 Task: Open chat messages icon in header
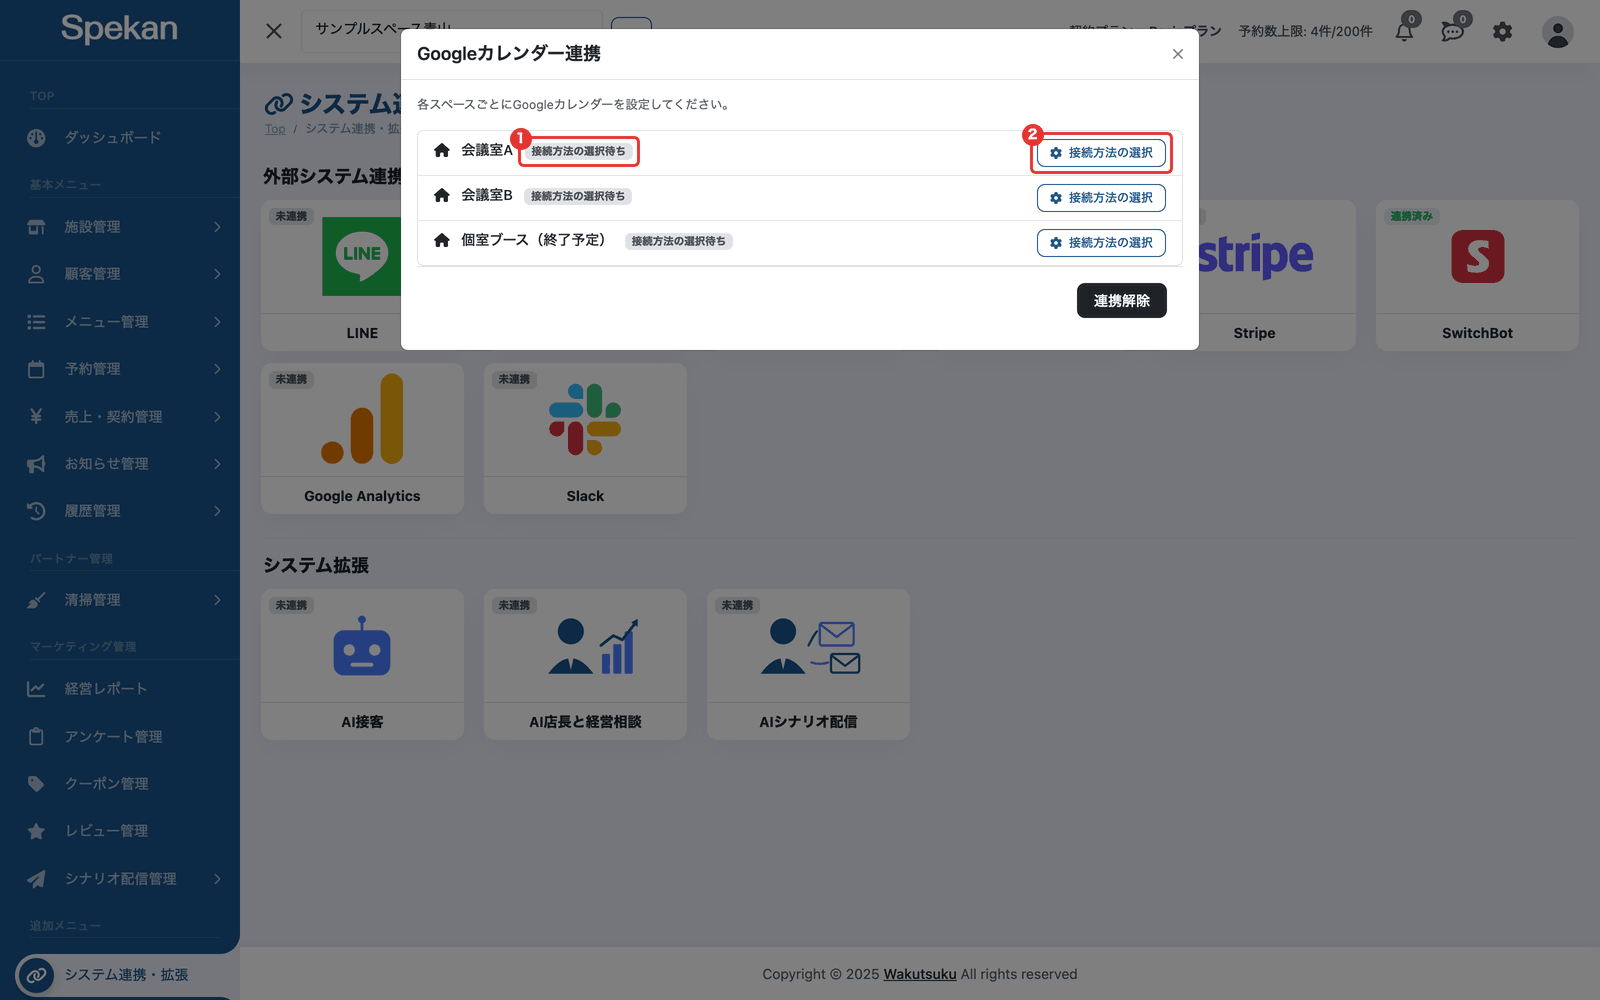(1453, 31)
